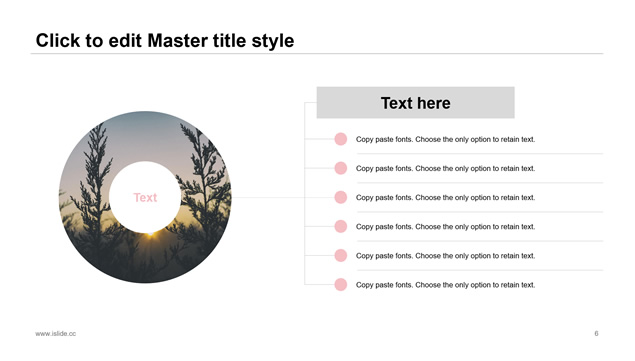Click the slide number 6 in the footer
This screenshot has width=635, height=361.
pyautogui.click(x=596, y=333)
